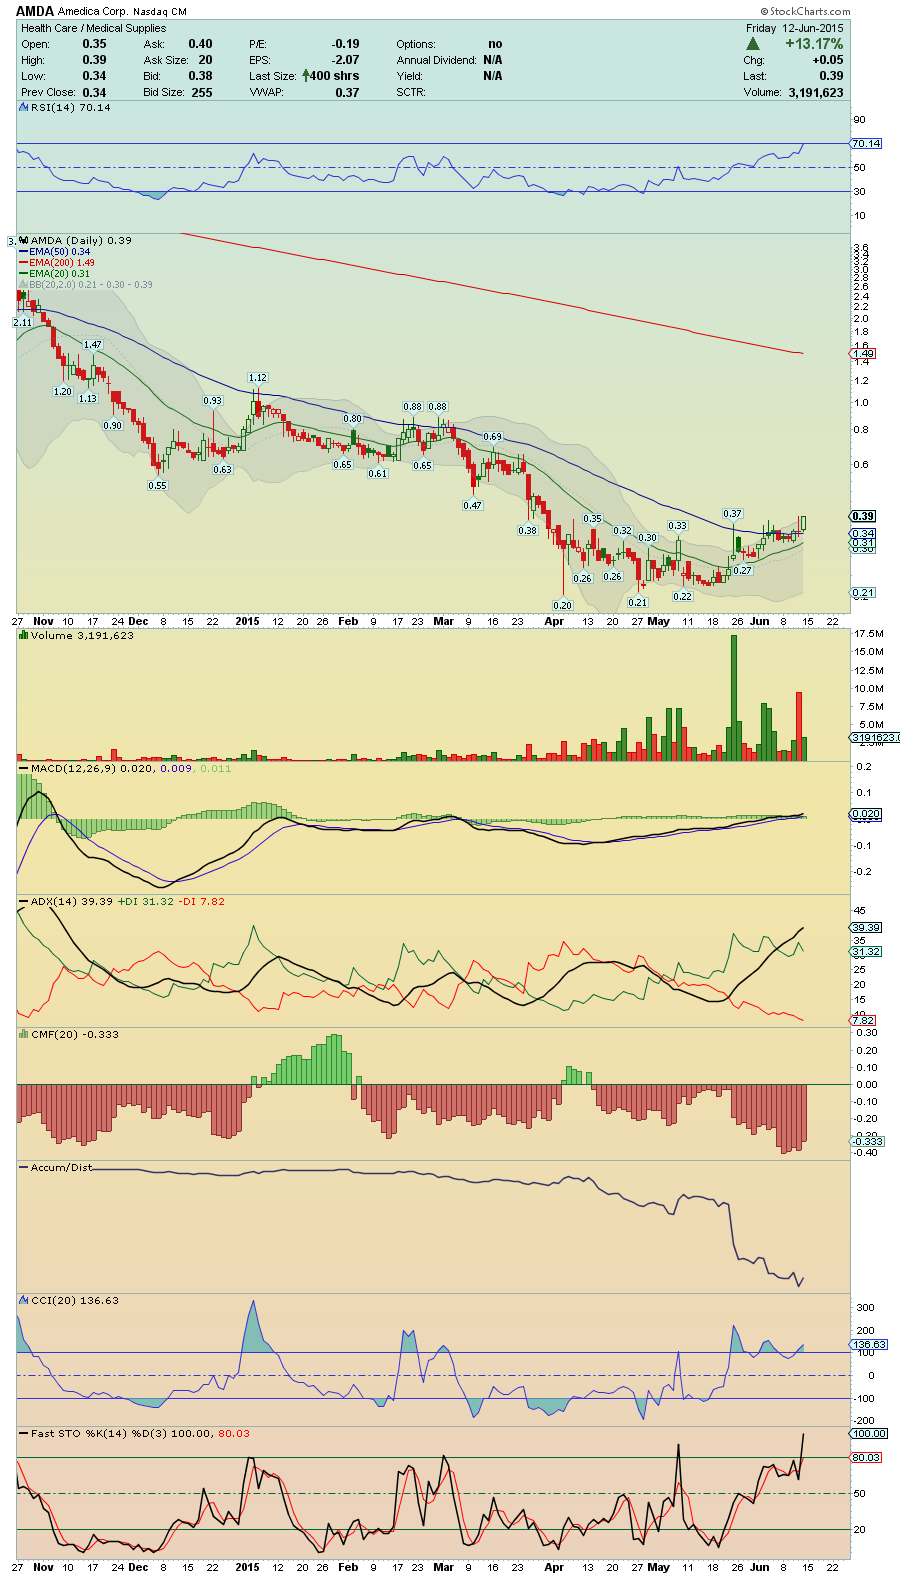Screen dimensions: 900x1577
Task: Click the 1.49 EMA(200) axis tag
Action: point(863,353)
